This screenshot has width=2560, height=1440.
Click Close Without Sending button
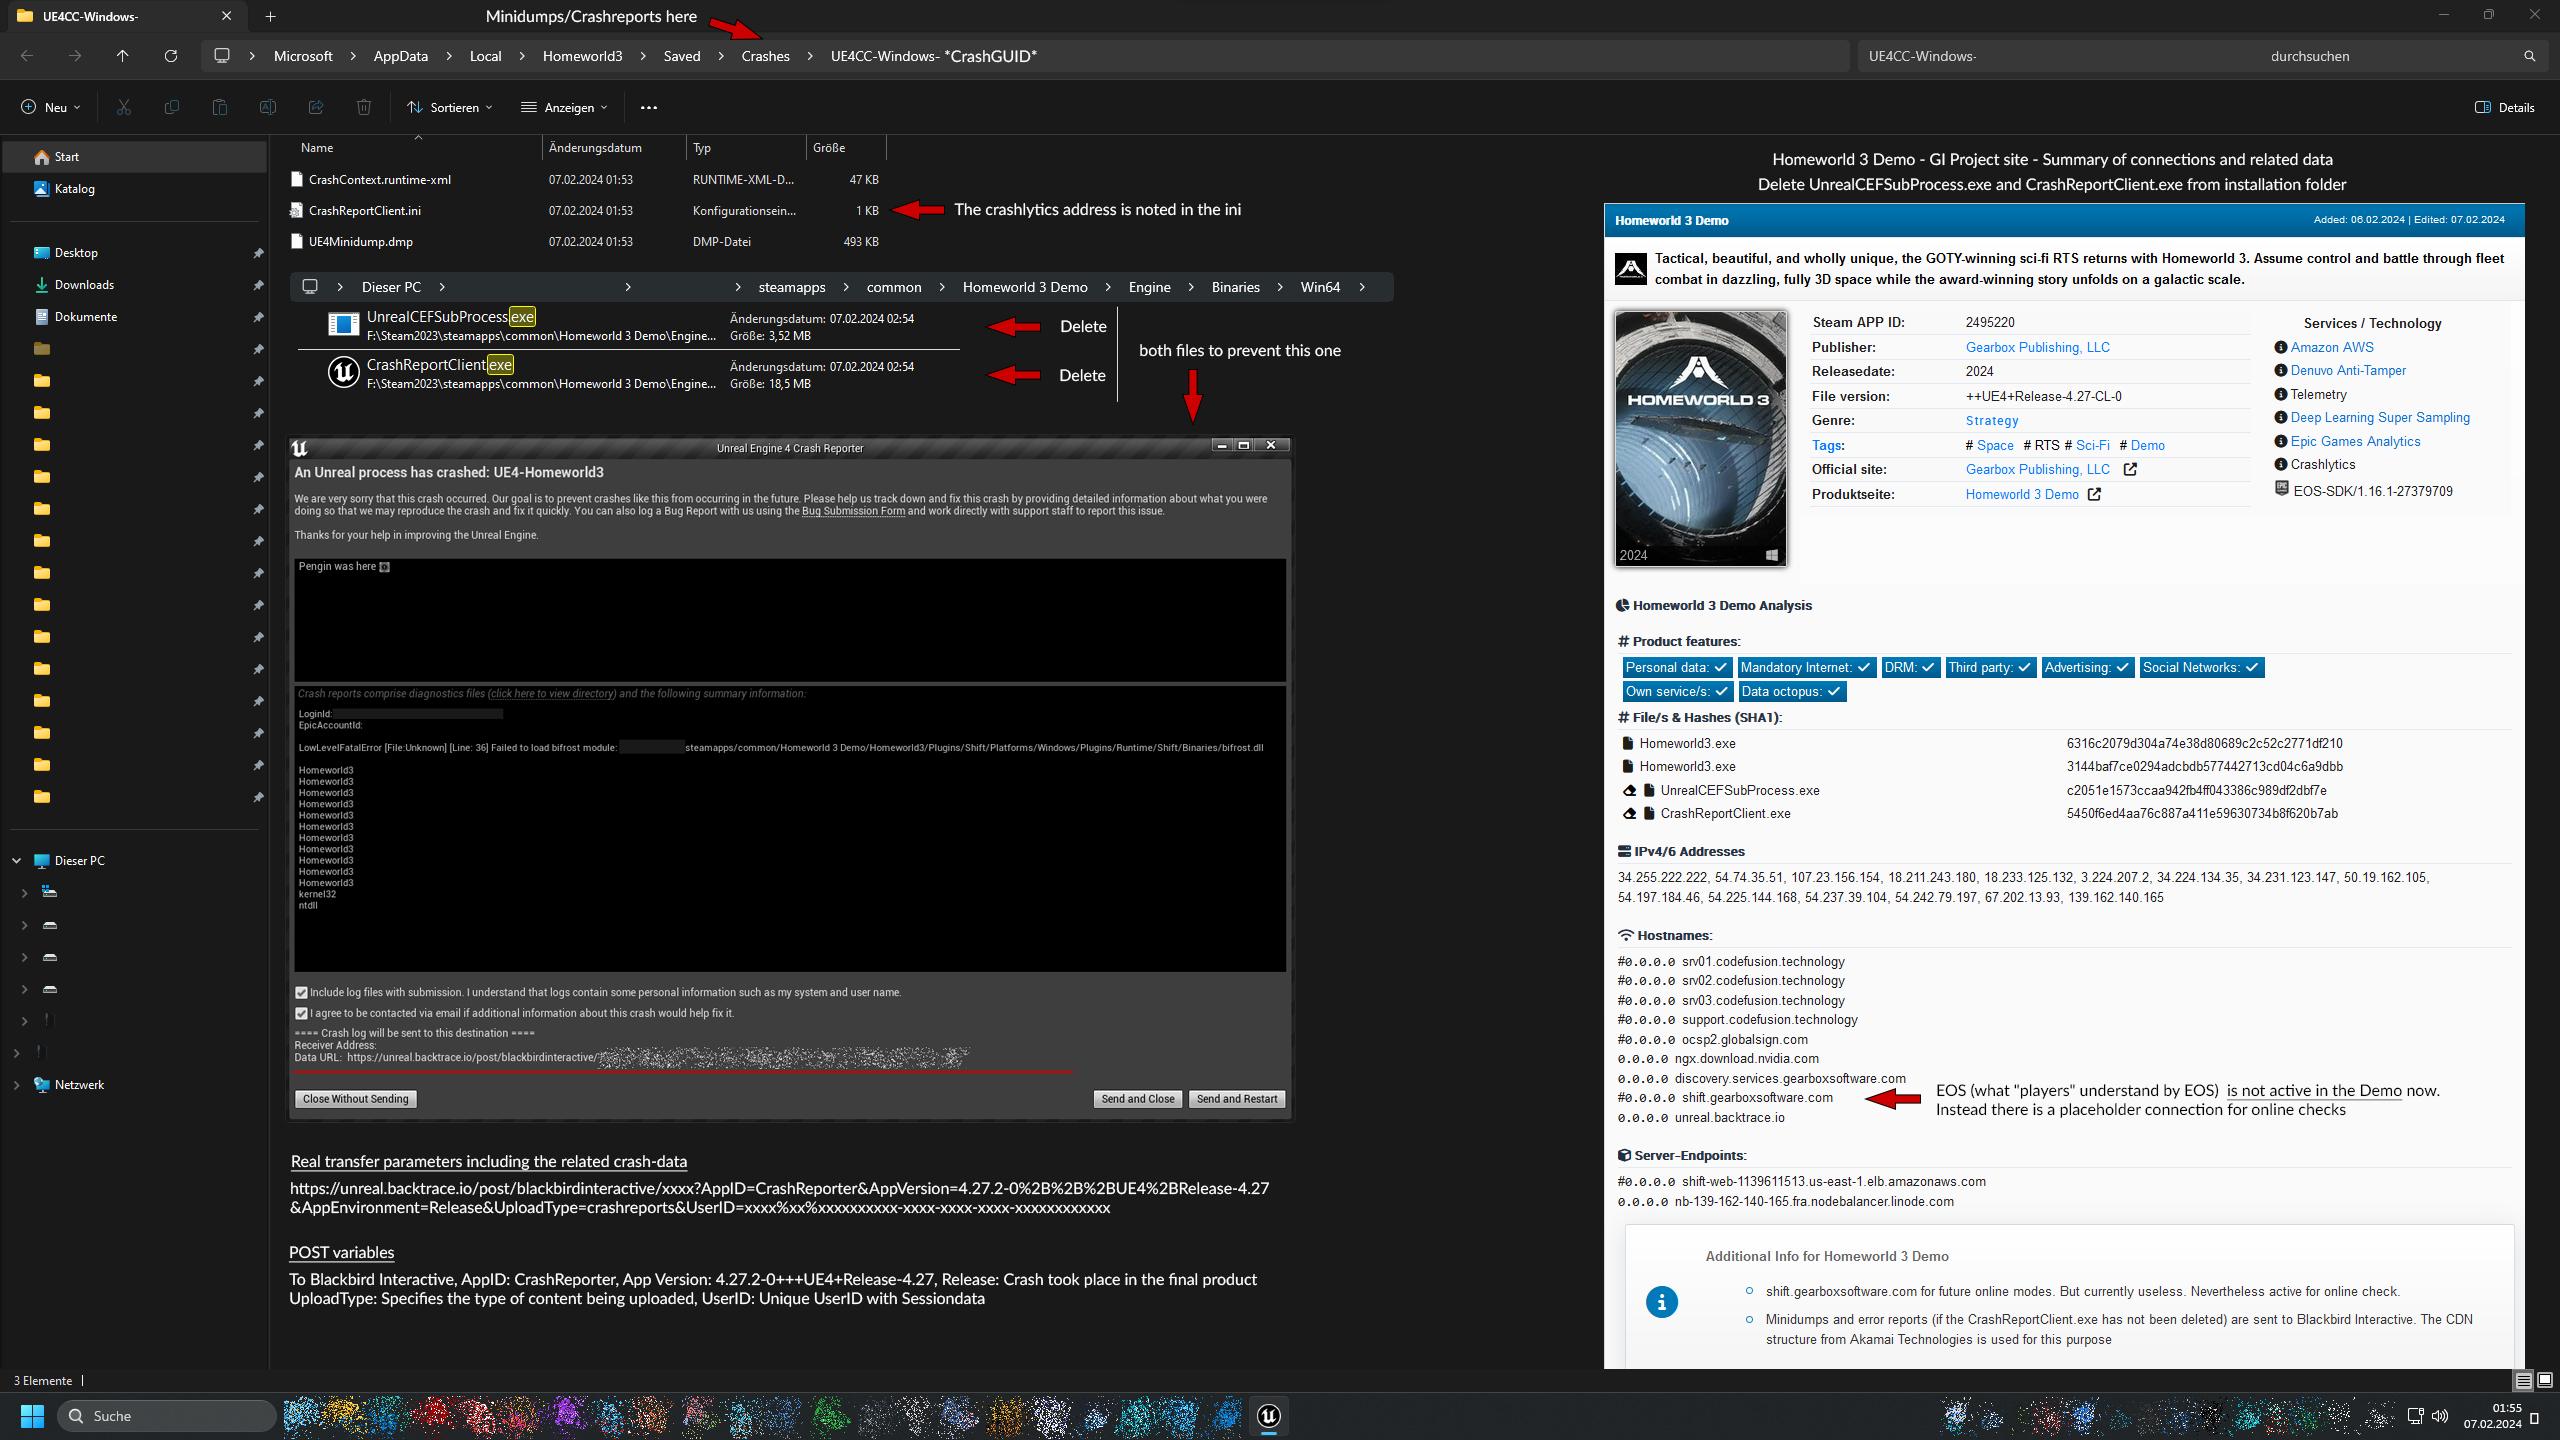356,1099
